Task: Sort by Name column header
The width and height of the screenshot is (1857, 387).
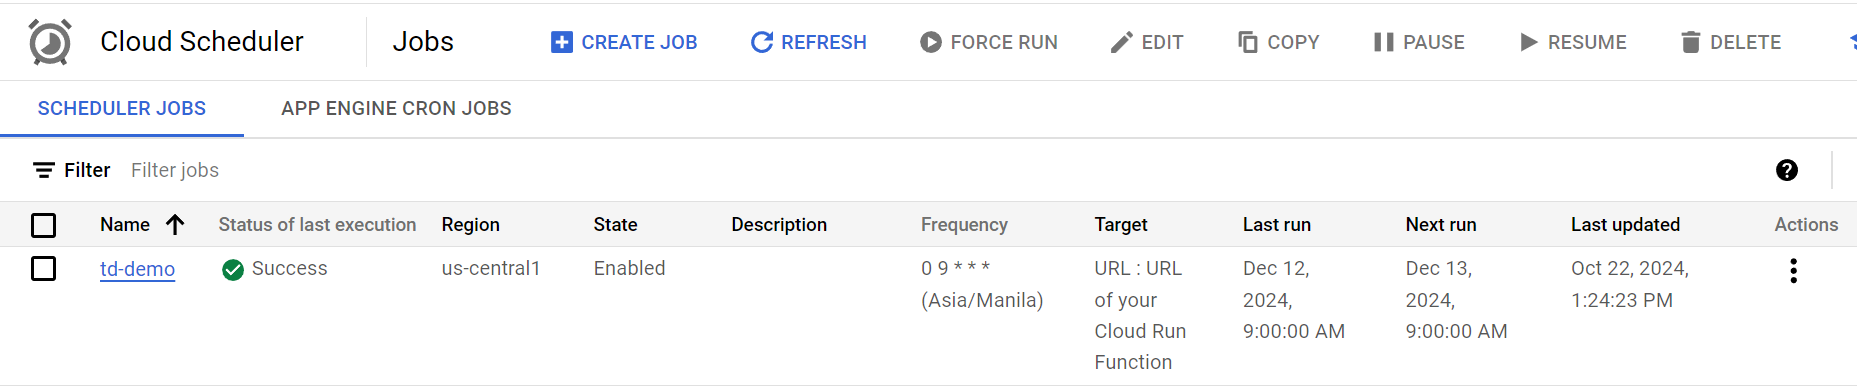Action: tap(125, 225)
